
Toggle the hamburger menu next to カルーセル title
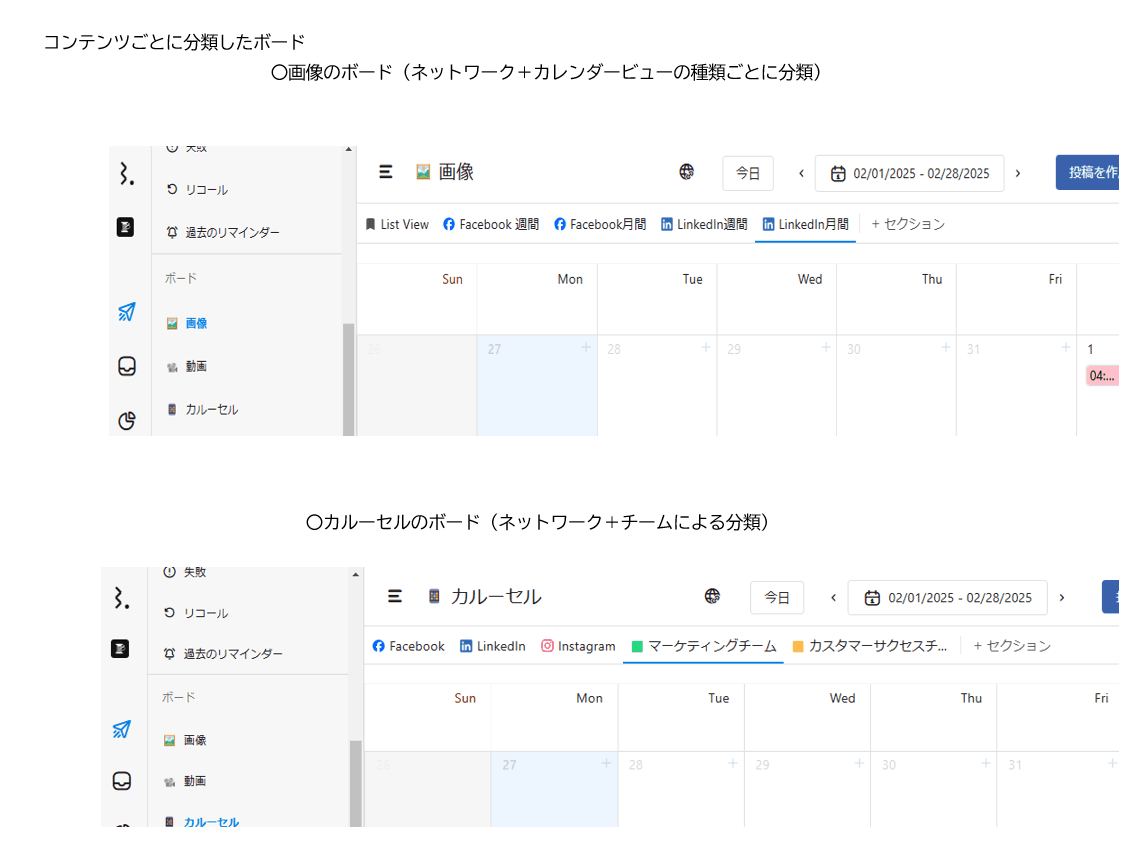tap(395, 597)
